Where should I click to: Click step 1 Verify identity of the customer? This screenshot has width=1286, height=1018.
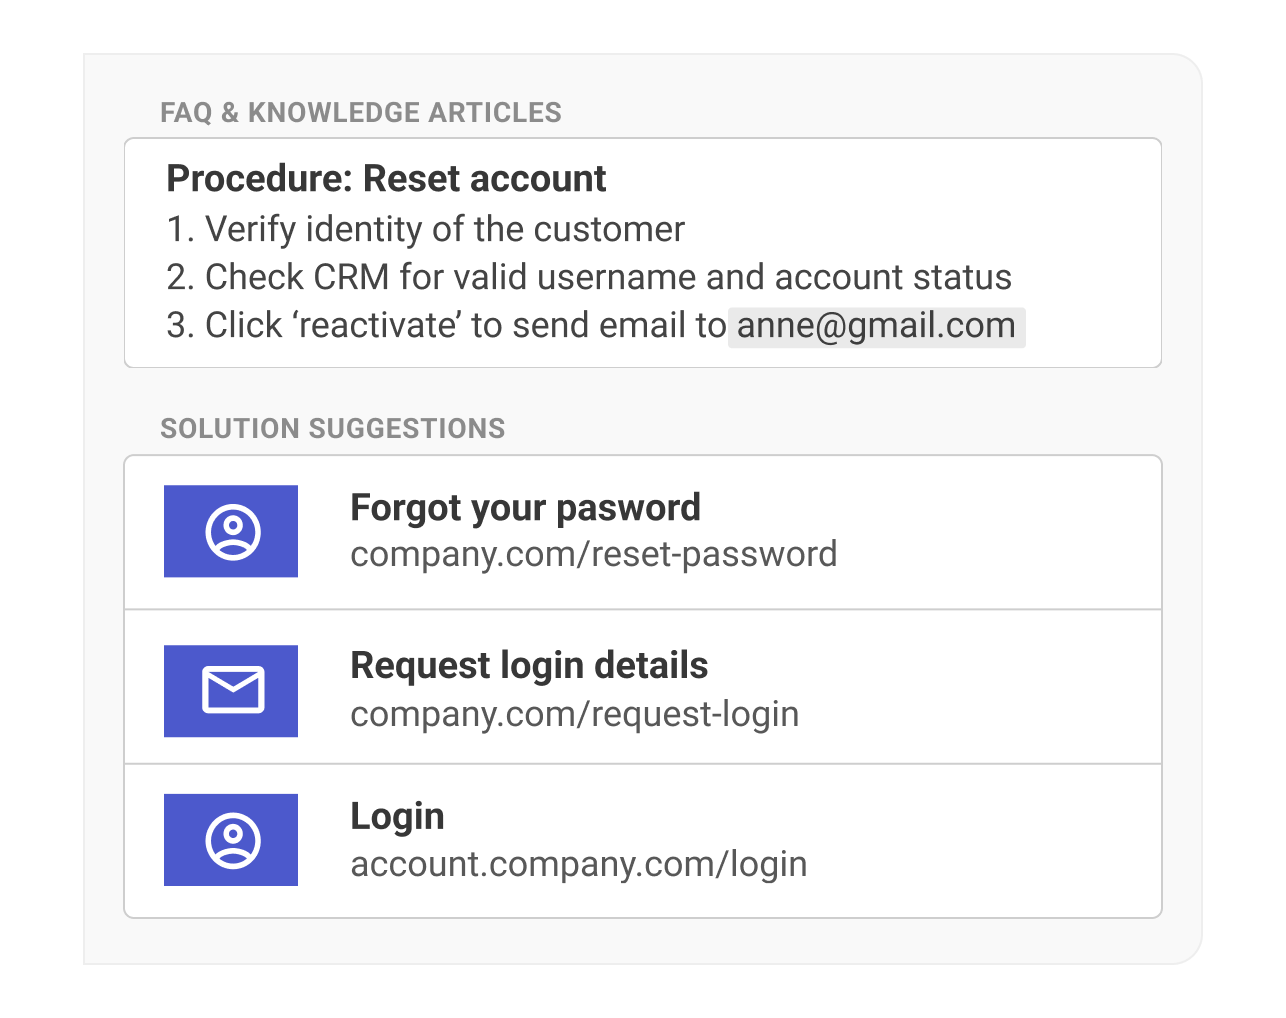coord(425,230)
